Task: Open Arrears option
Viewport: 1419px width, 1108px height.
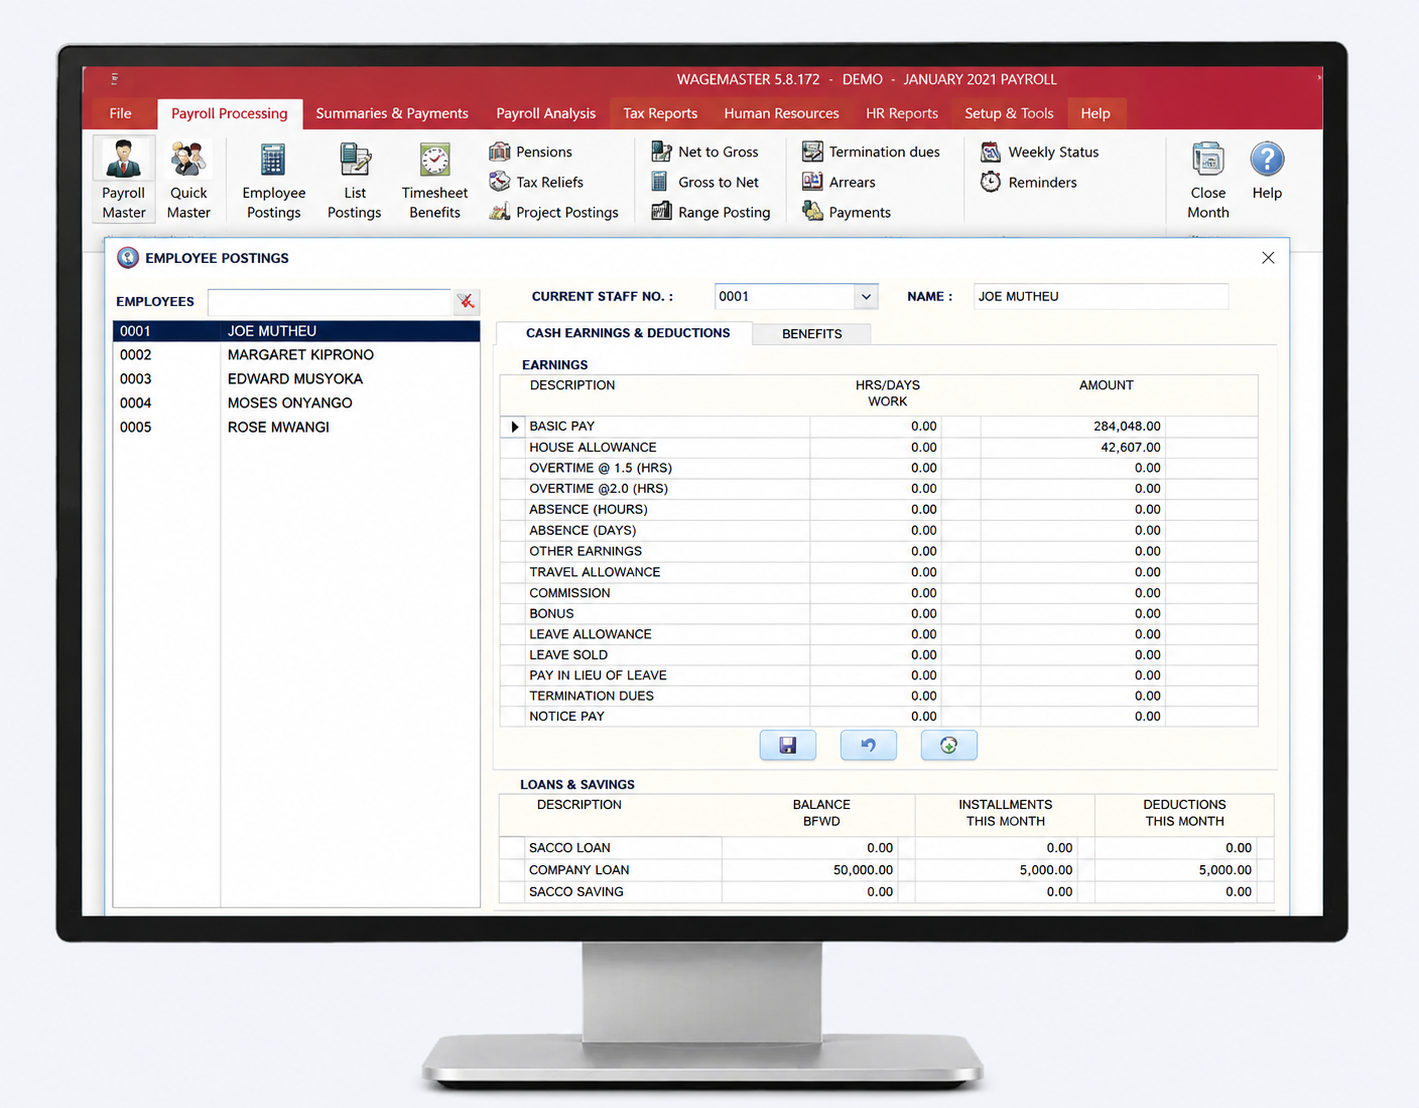Action: click(x=839, y=182)
